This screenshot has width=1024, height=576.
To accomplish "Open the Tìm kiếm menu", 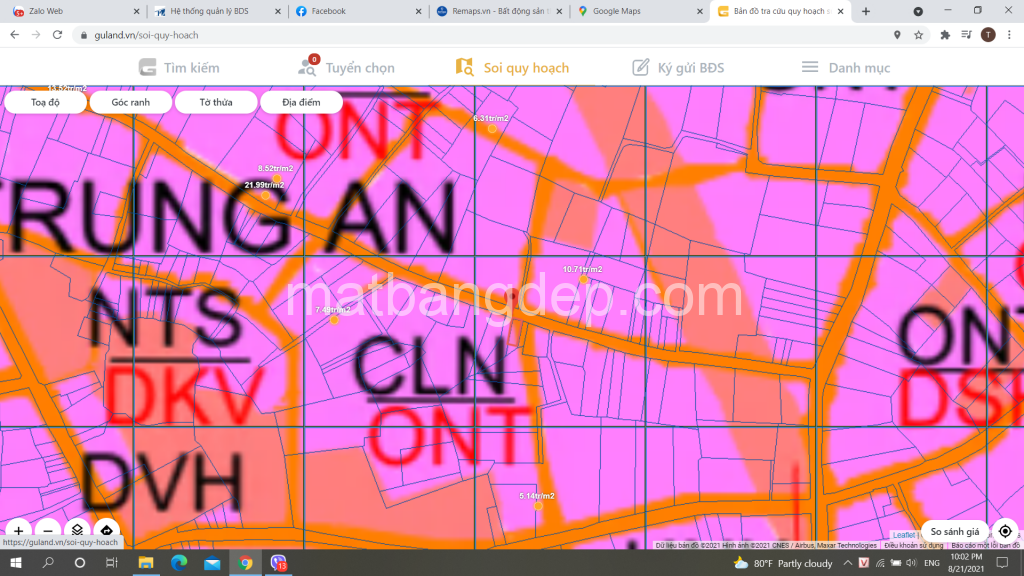I will (x=180, y=67).
